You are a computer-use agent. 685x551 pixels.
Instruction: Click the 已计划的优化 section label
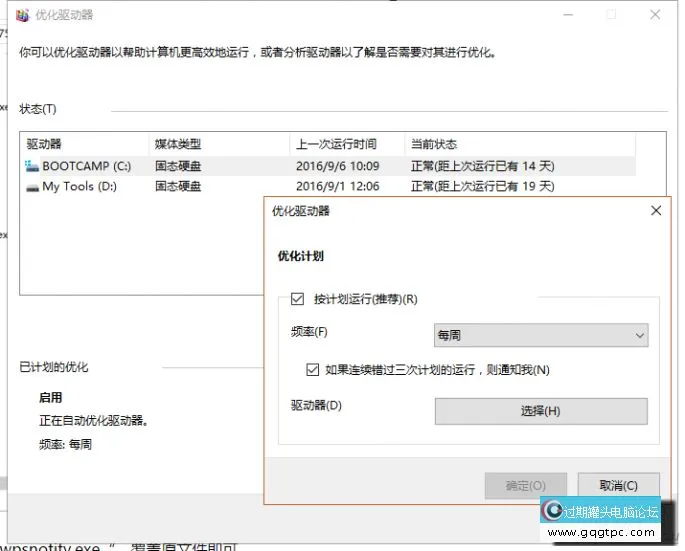coord(54,367)
